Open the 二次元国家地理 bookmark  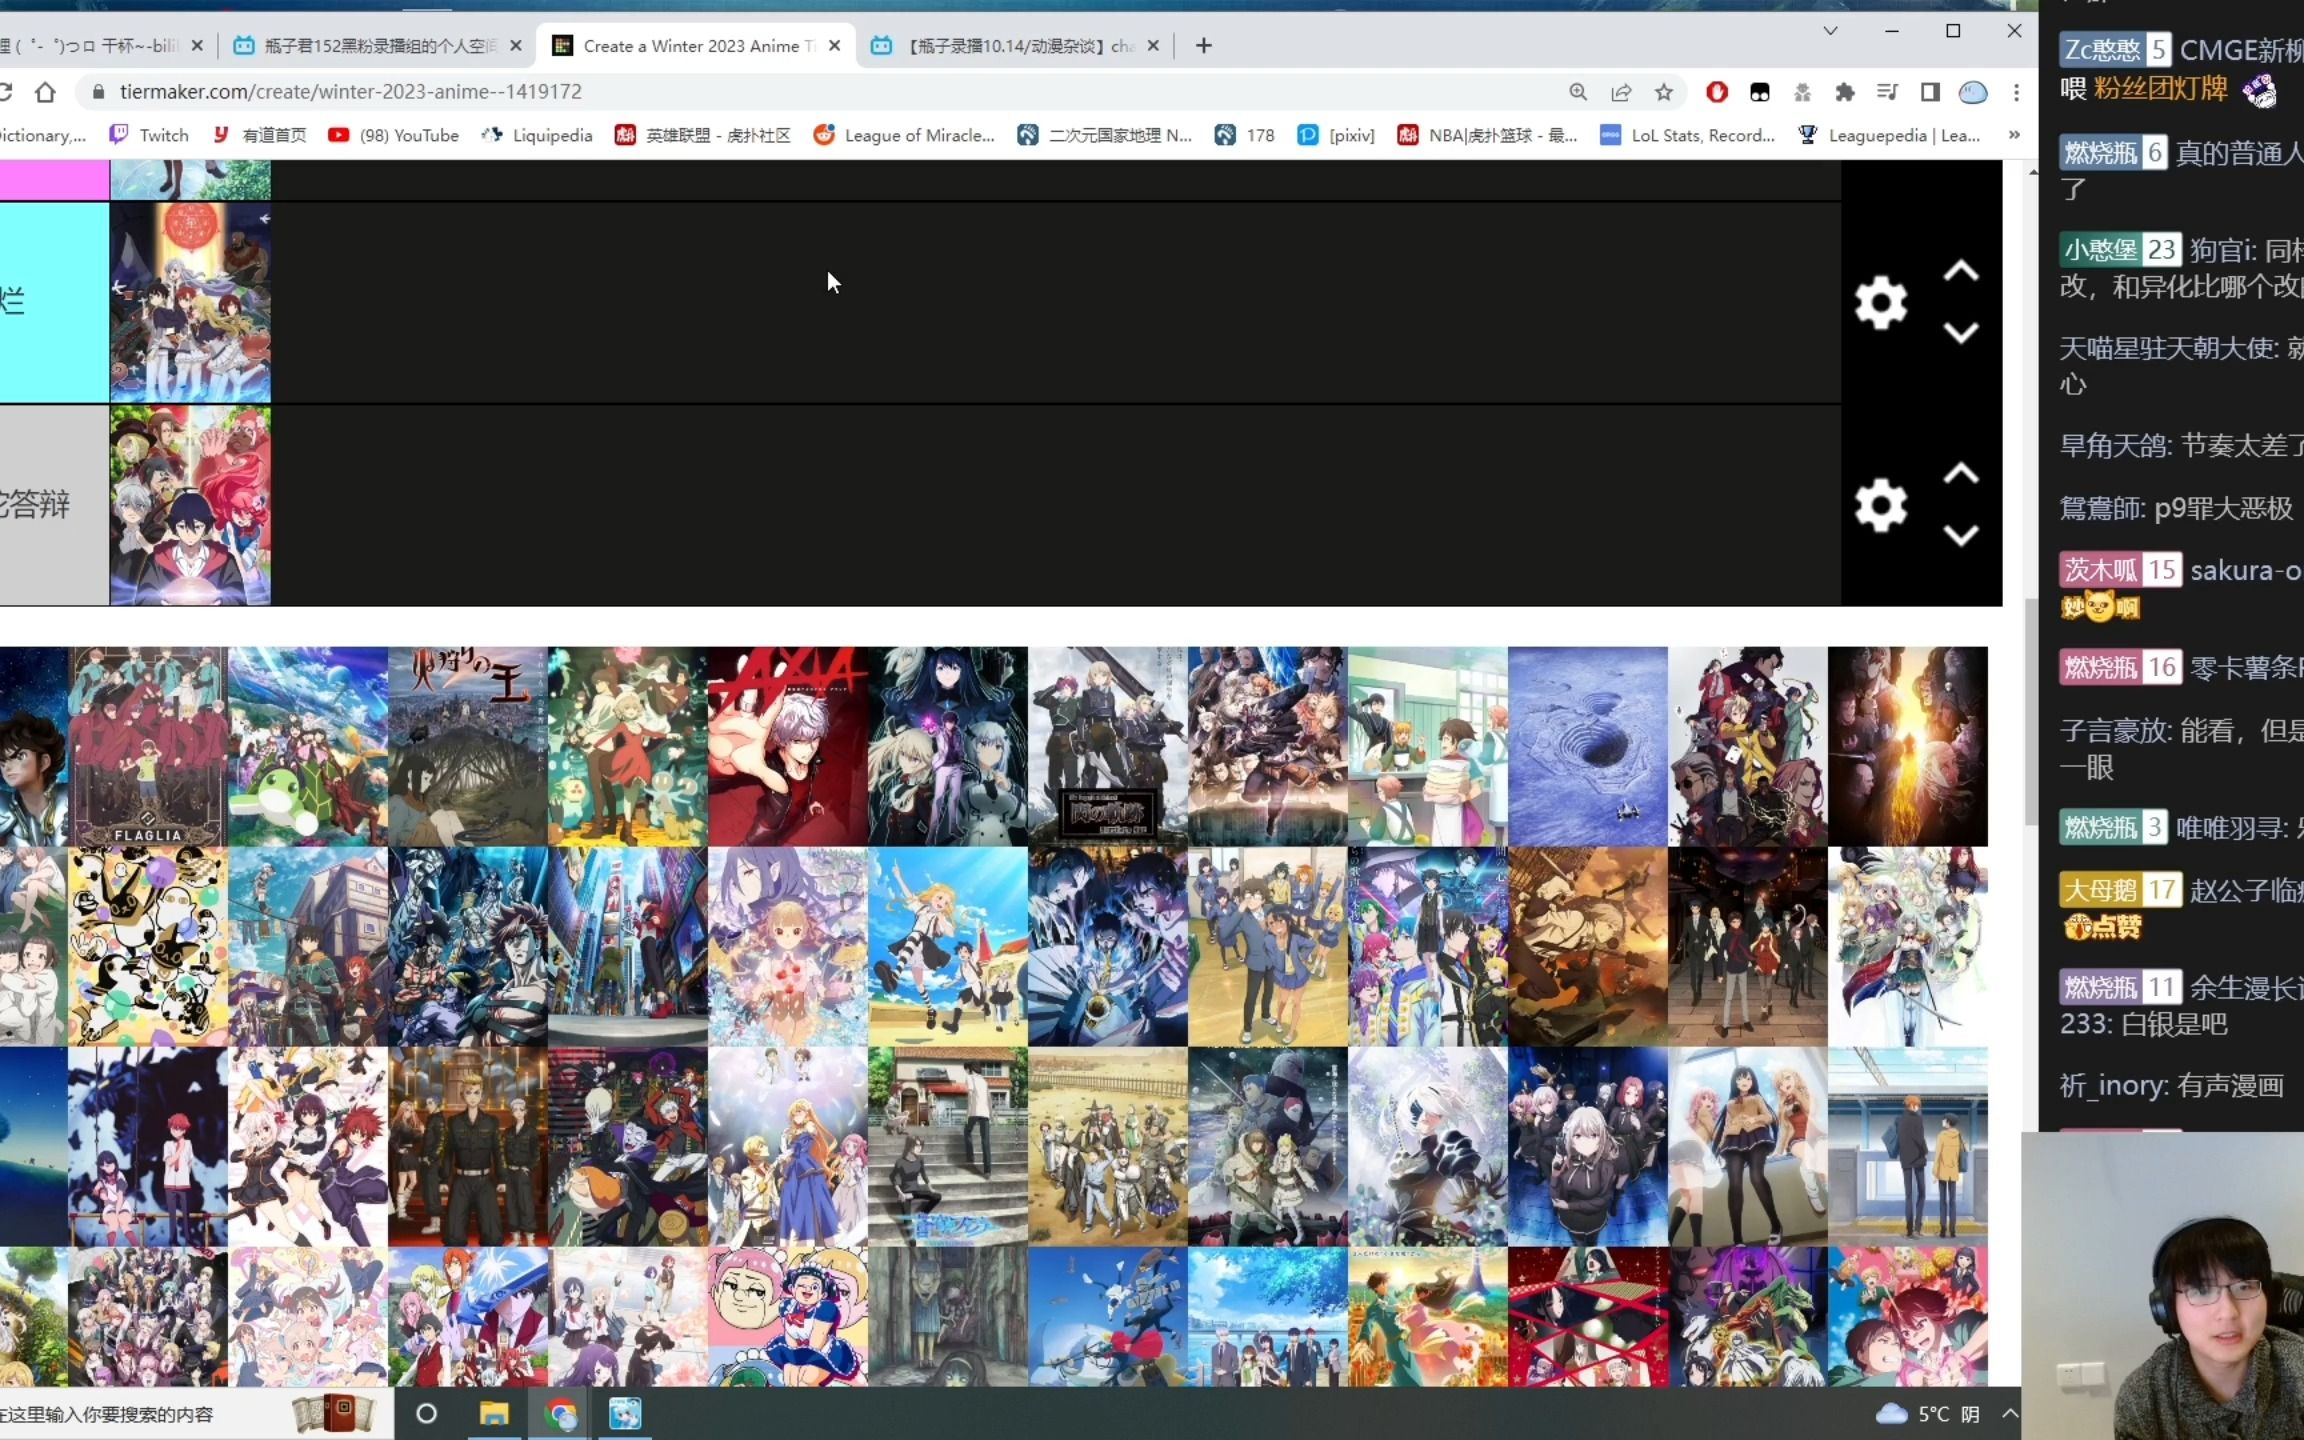click(1104, 135)
